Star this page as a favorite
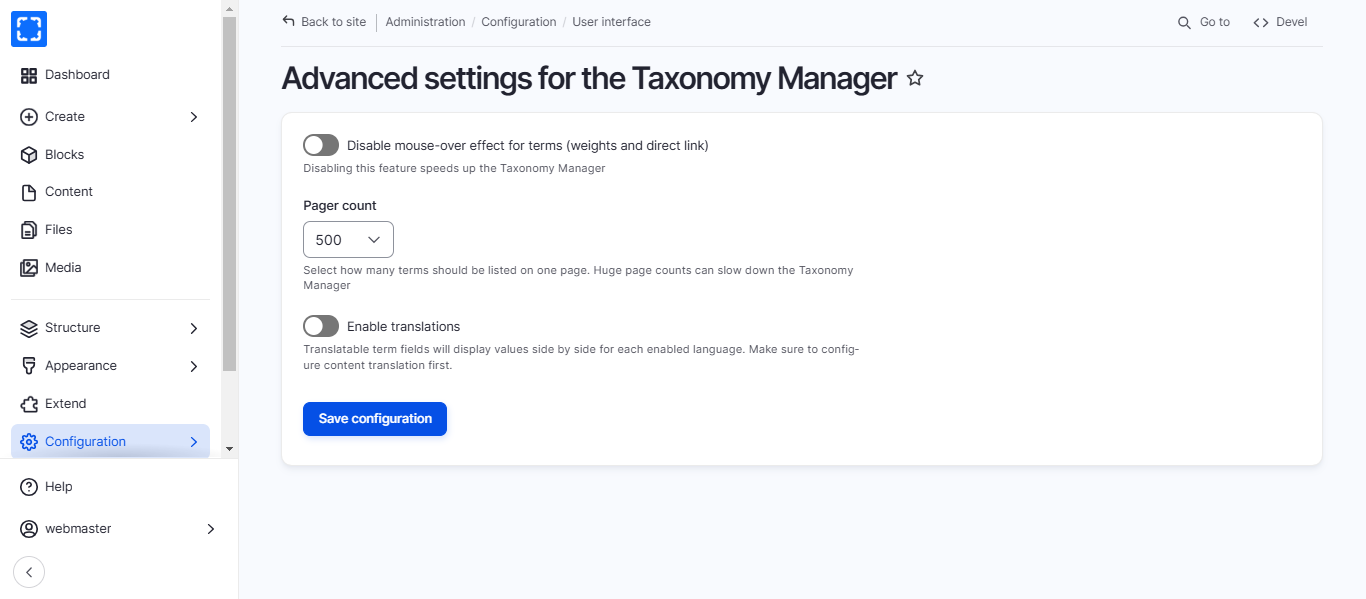 [x=915, y=78]
